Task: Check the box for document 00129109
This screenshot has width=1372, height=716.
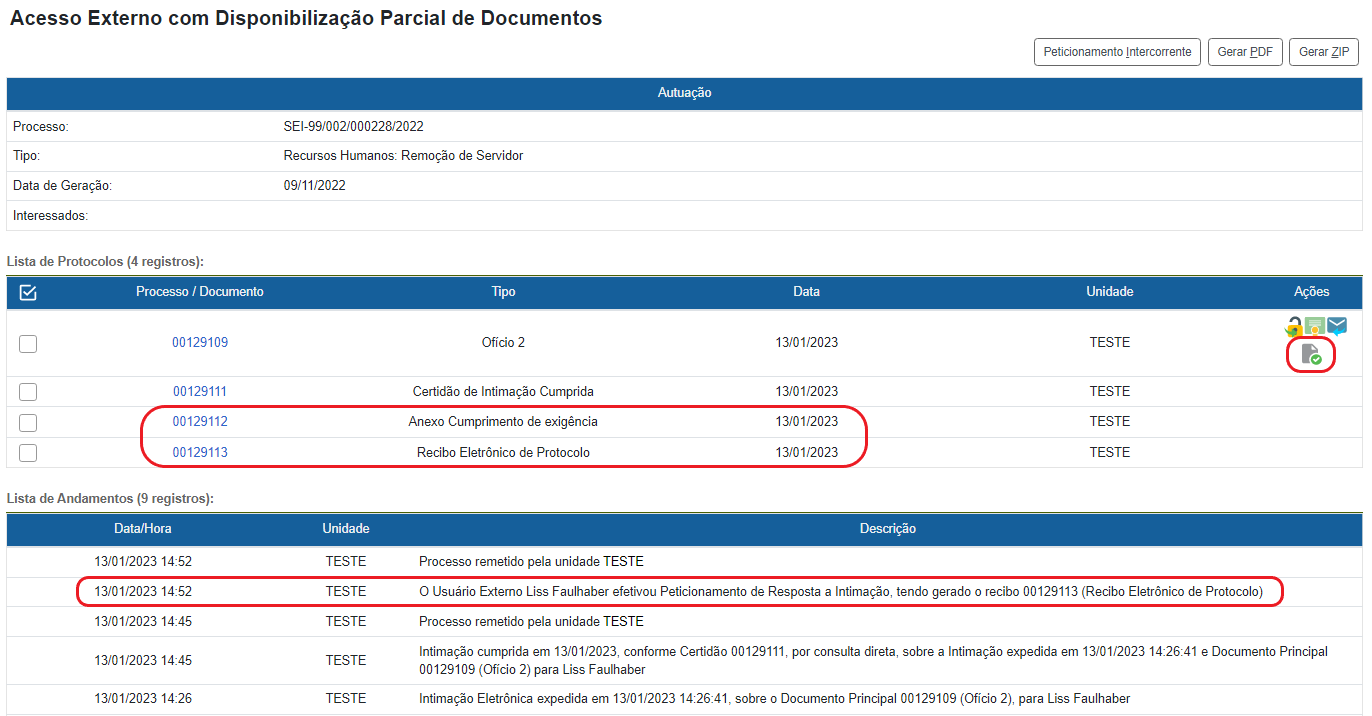Action: coord(28,343)
